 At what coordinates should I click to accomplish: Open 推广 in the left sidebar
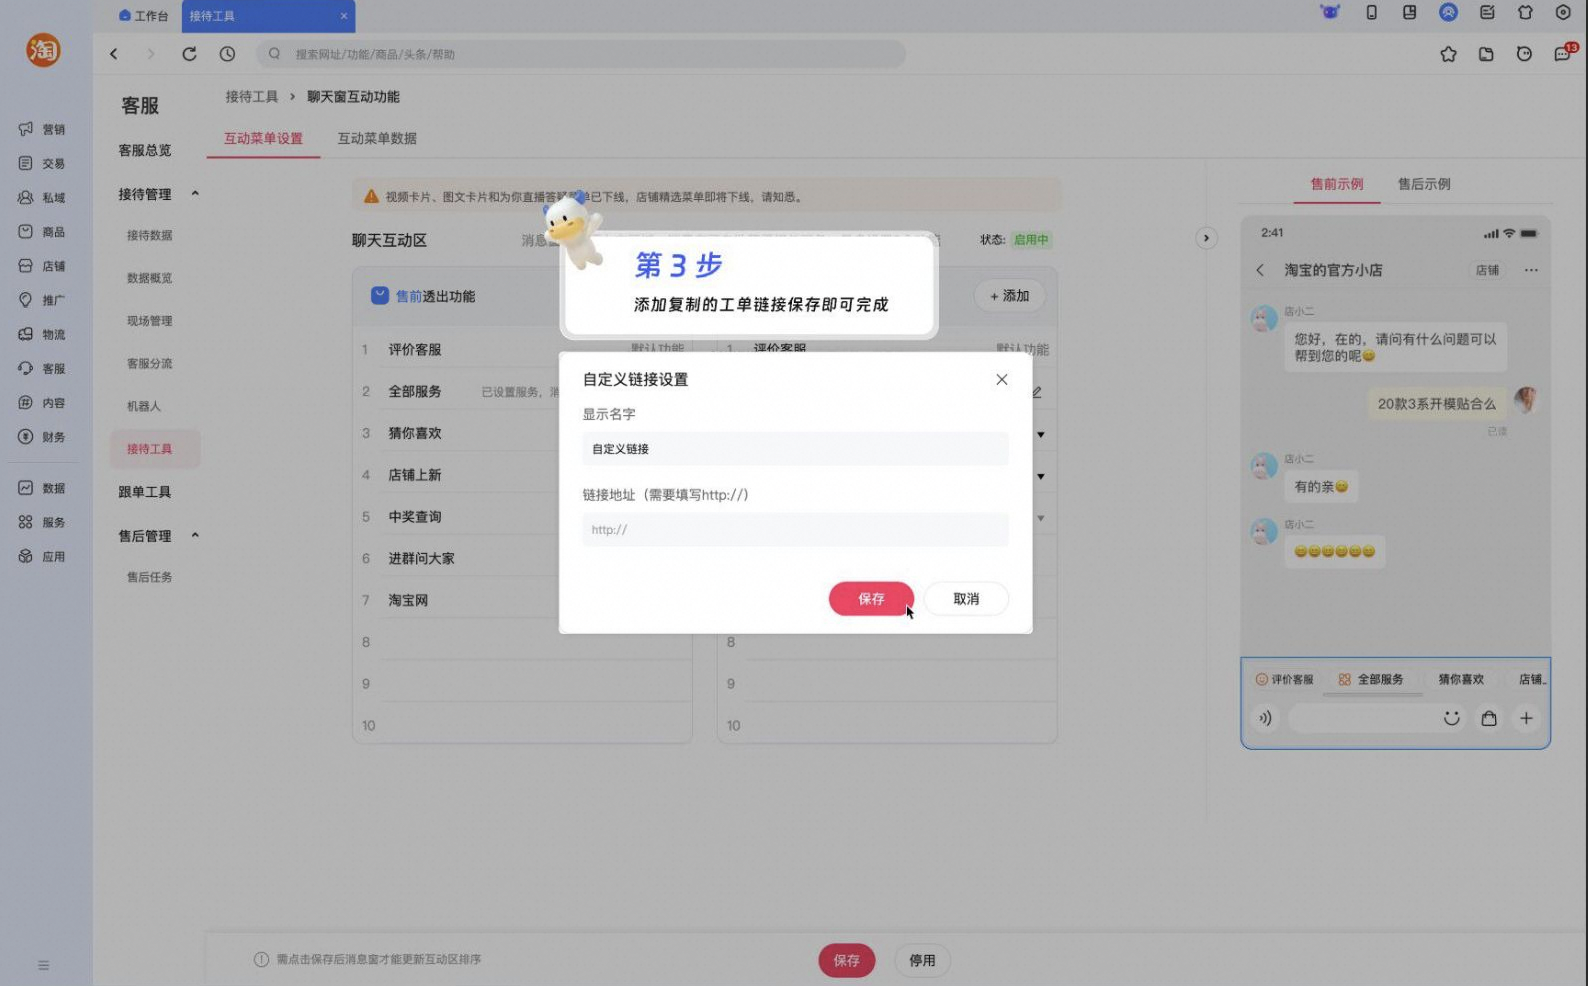[x=42, y=300]
